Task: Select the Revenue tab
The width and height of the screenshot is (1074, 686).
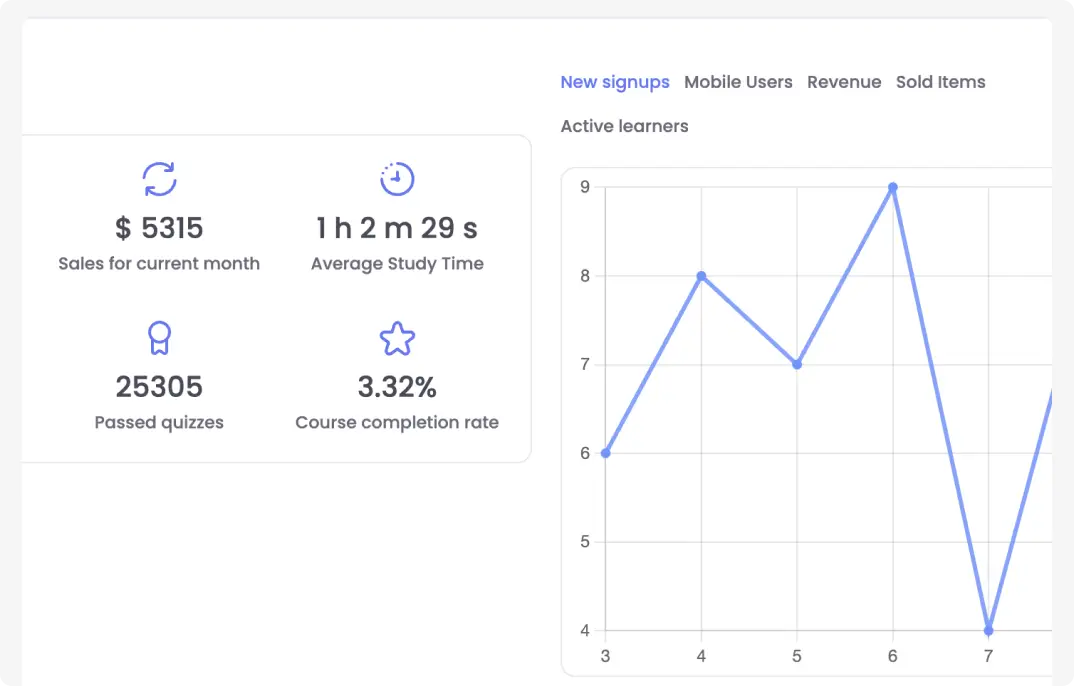Action: pos(844,82)
